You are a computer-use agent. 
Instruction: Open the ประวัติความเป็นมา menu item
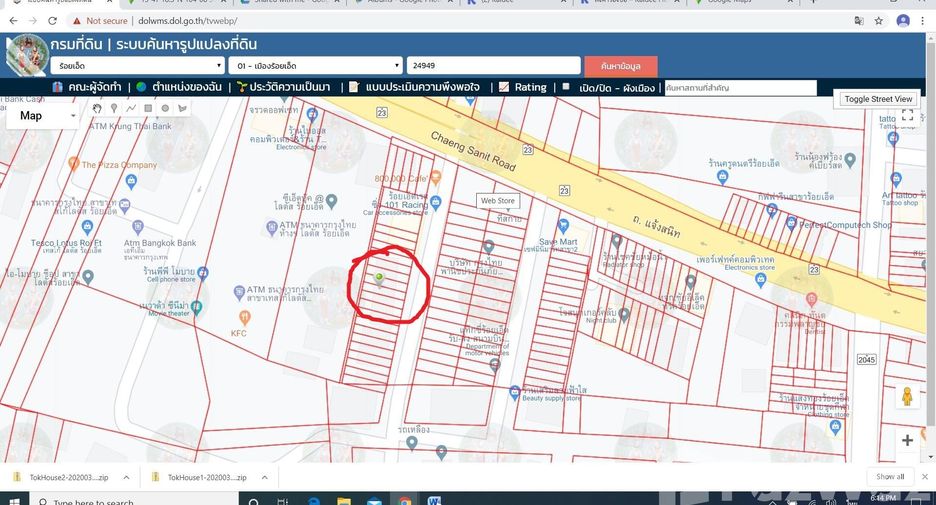tap(284, 87)
